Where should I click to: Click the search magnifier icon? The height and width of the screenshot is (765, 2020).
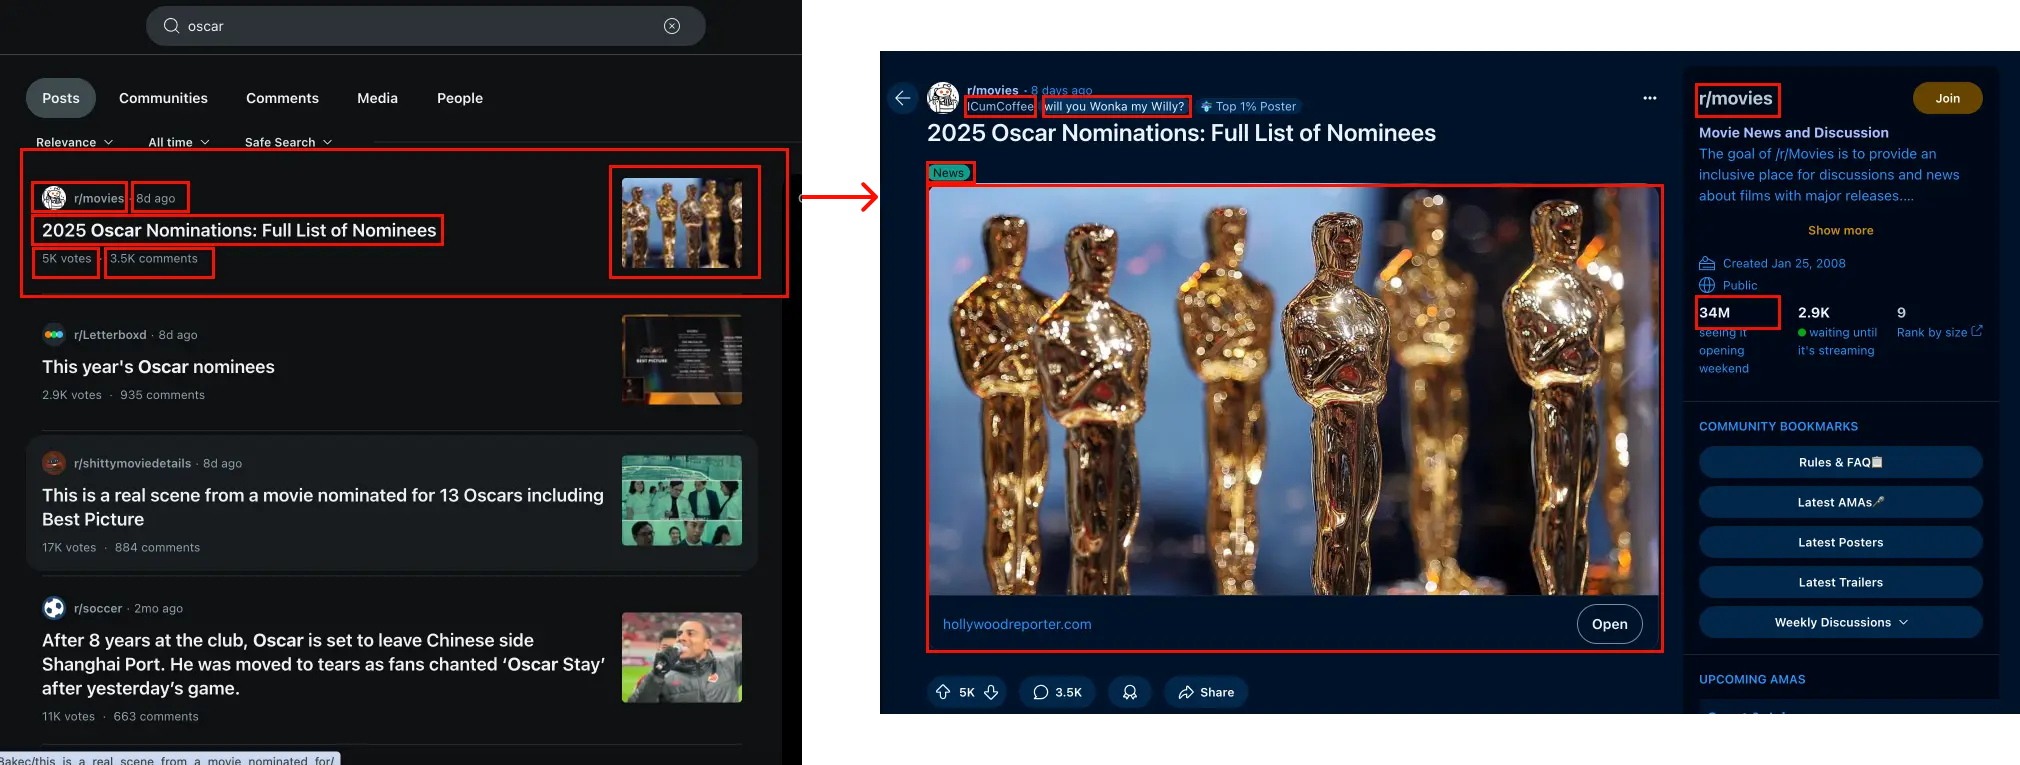(171, 26)
